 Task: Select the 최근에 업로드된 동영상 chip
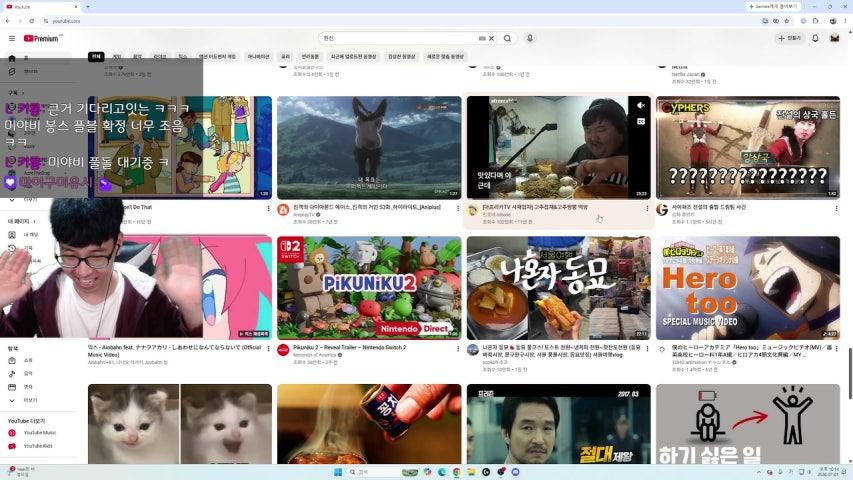coord(354,57)
